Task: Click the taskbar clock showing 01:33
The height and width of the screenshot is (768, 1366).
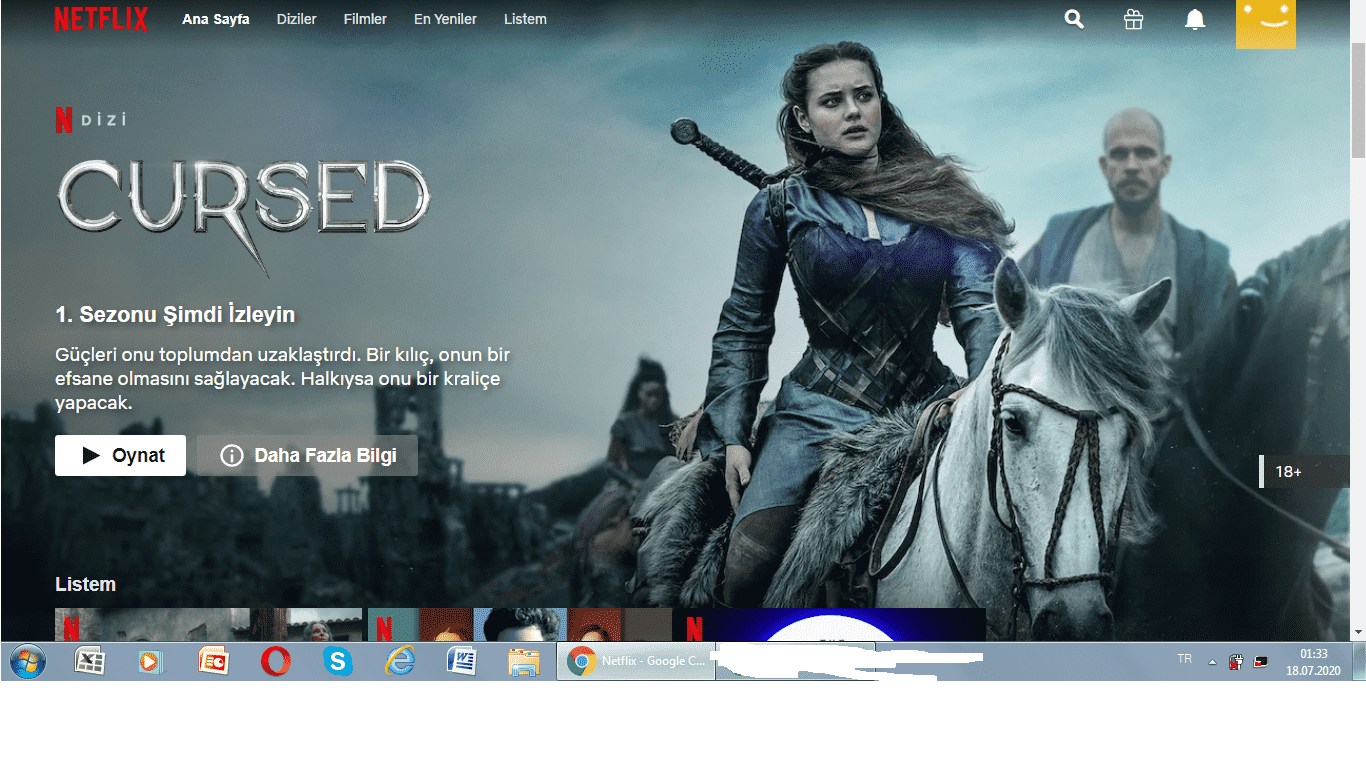Action: (x=1313, y=662)
